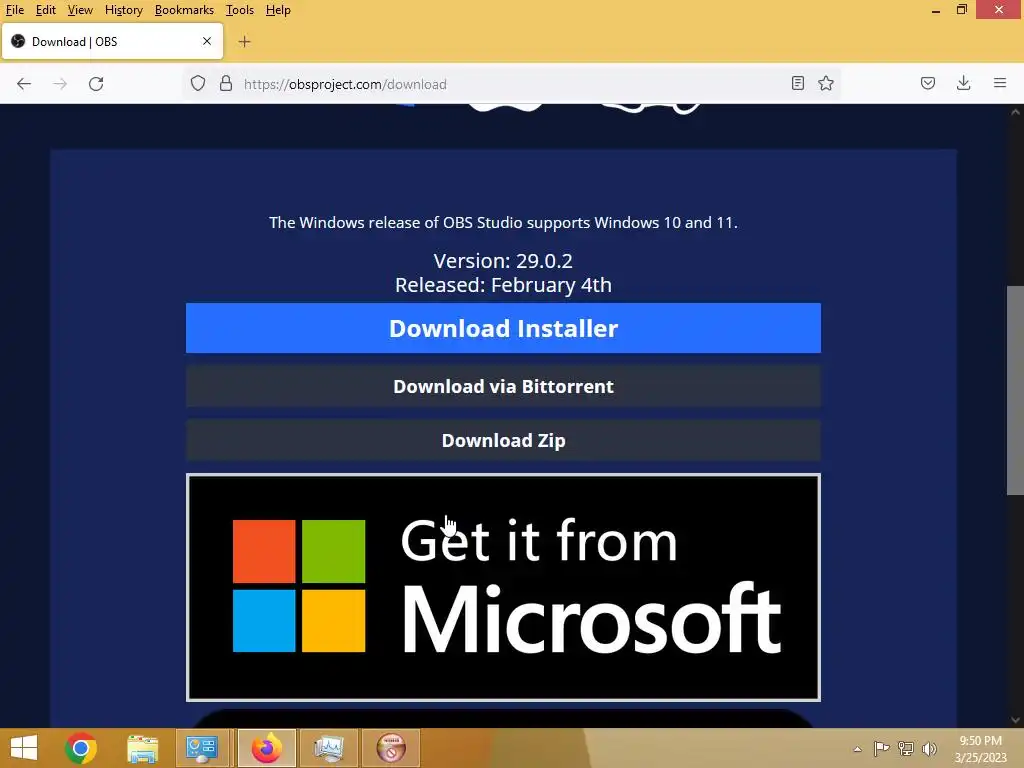Reload the OBS download page
The width and height of the screenshot is (1024, 768).
pos(96,84)
